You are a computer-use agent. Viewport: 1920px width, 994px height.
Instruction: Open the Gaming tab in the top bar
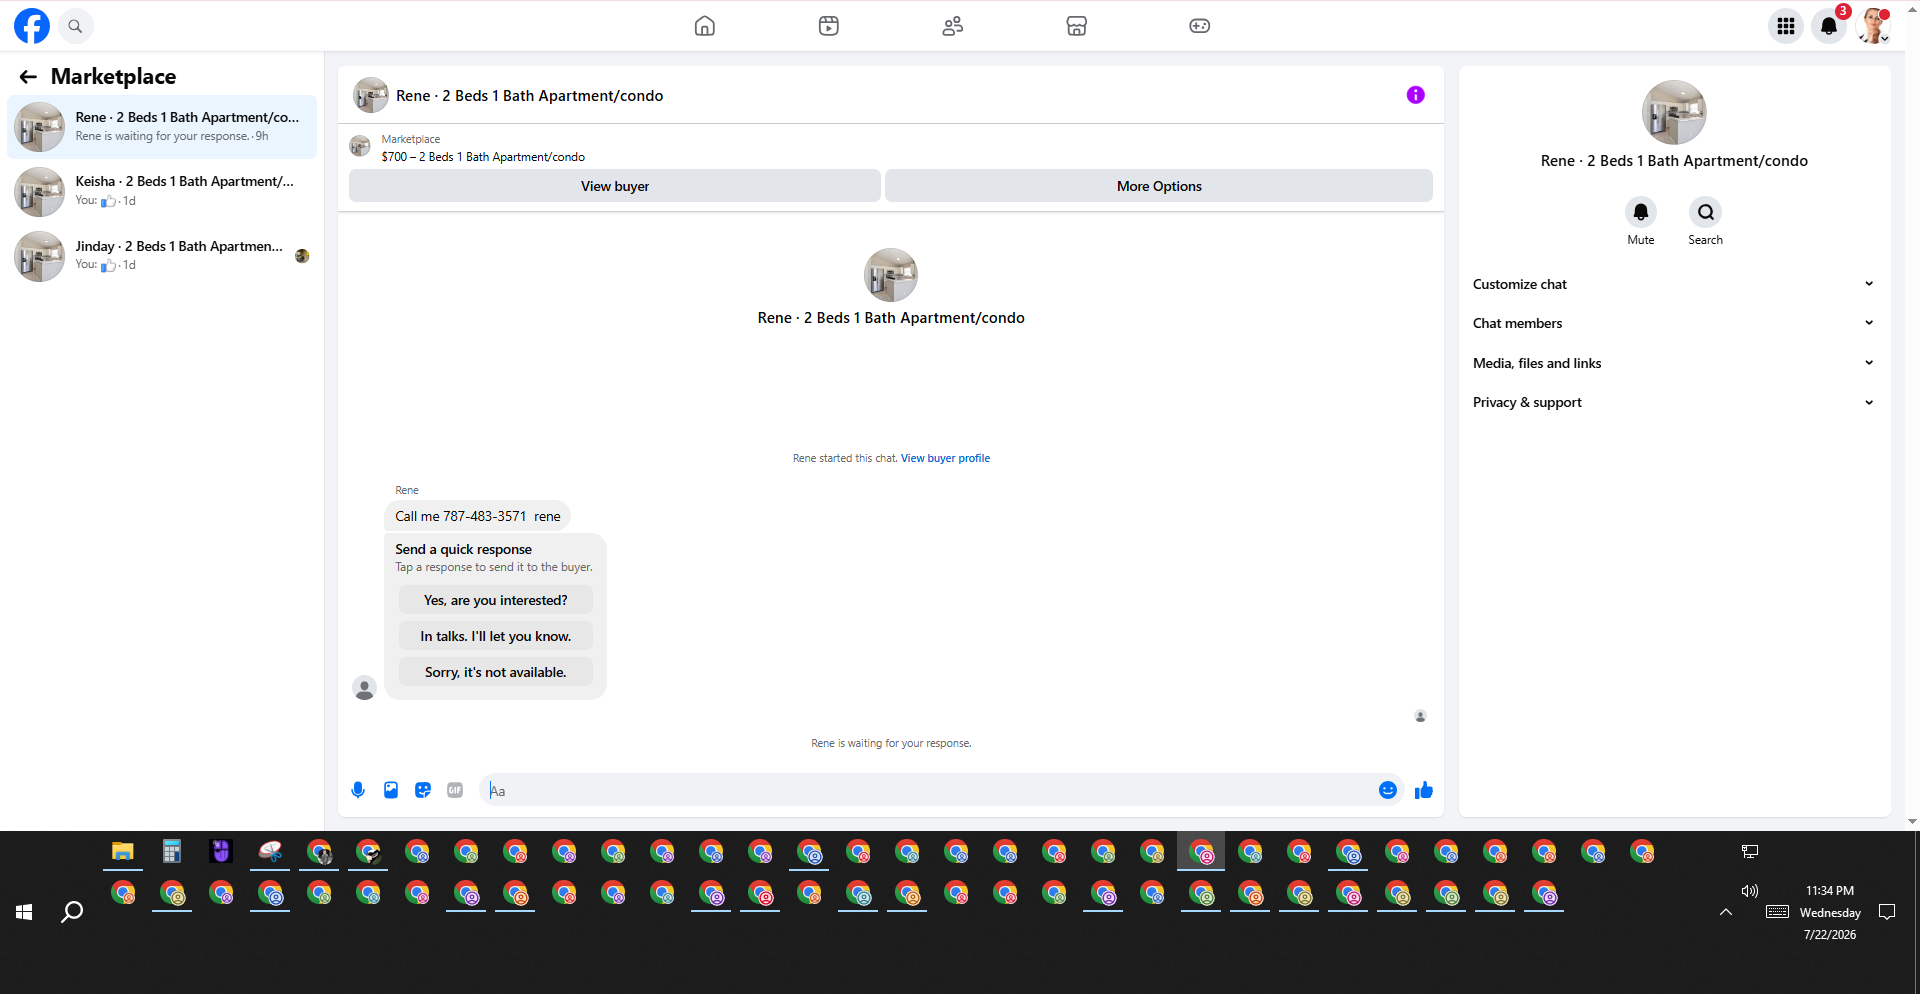[x=1200, y=26]
